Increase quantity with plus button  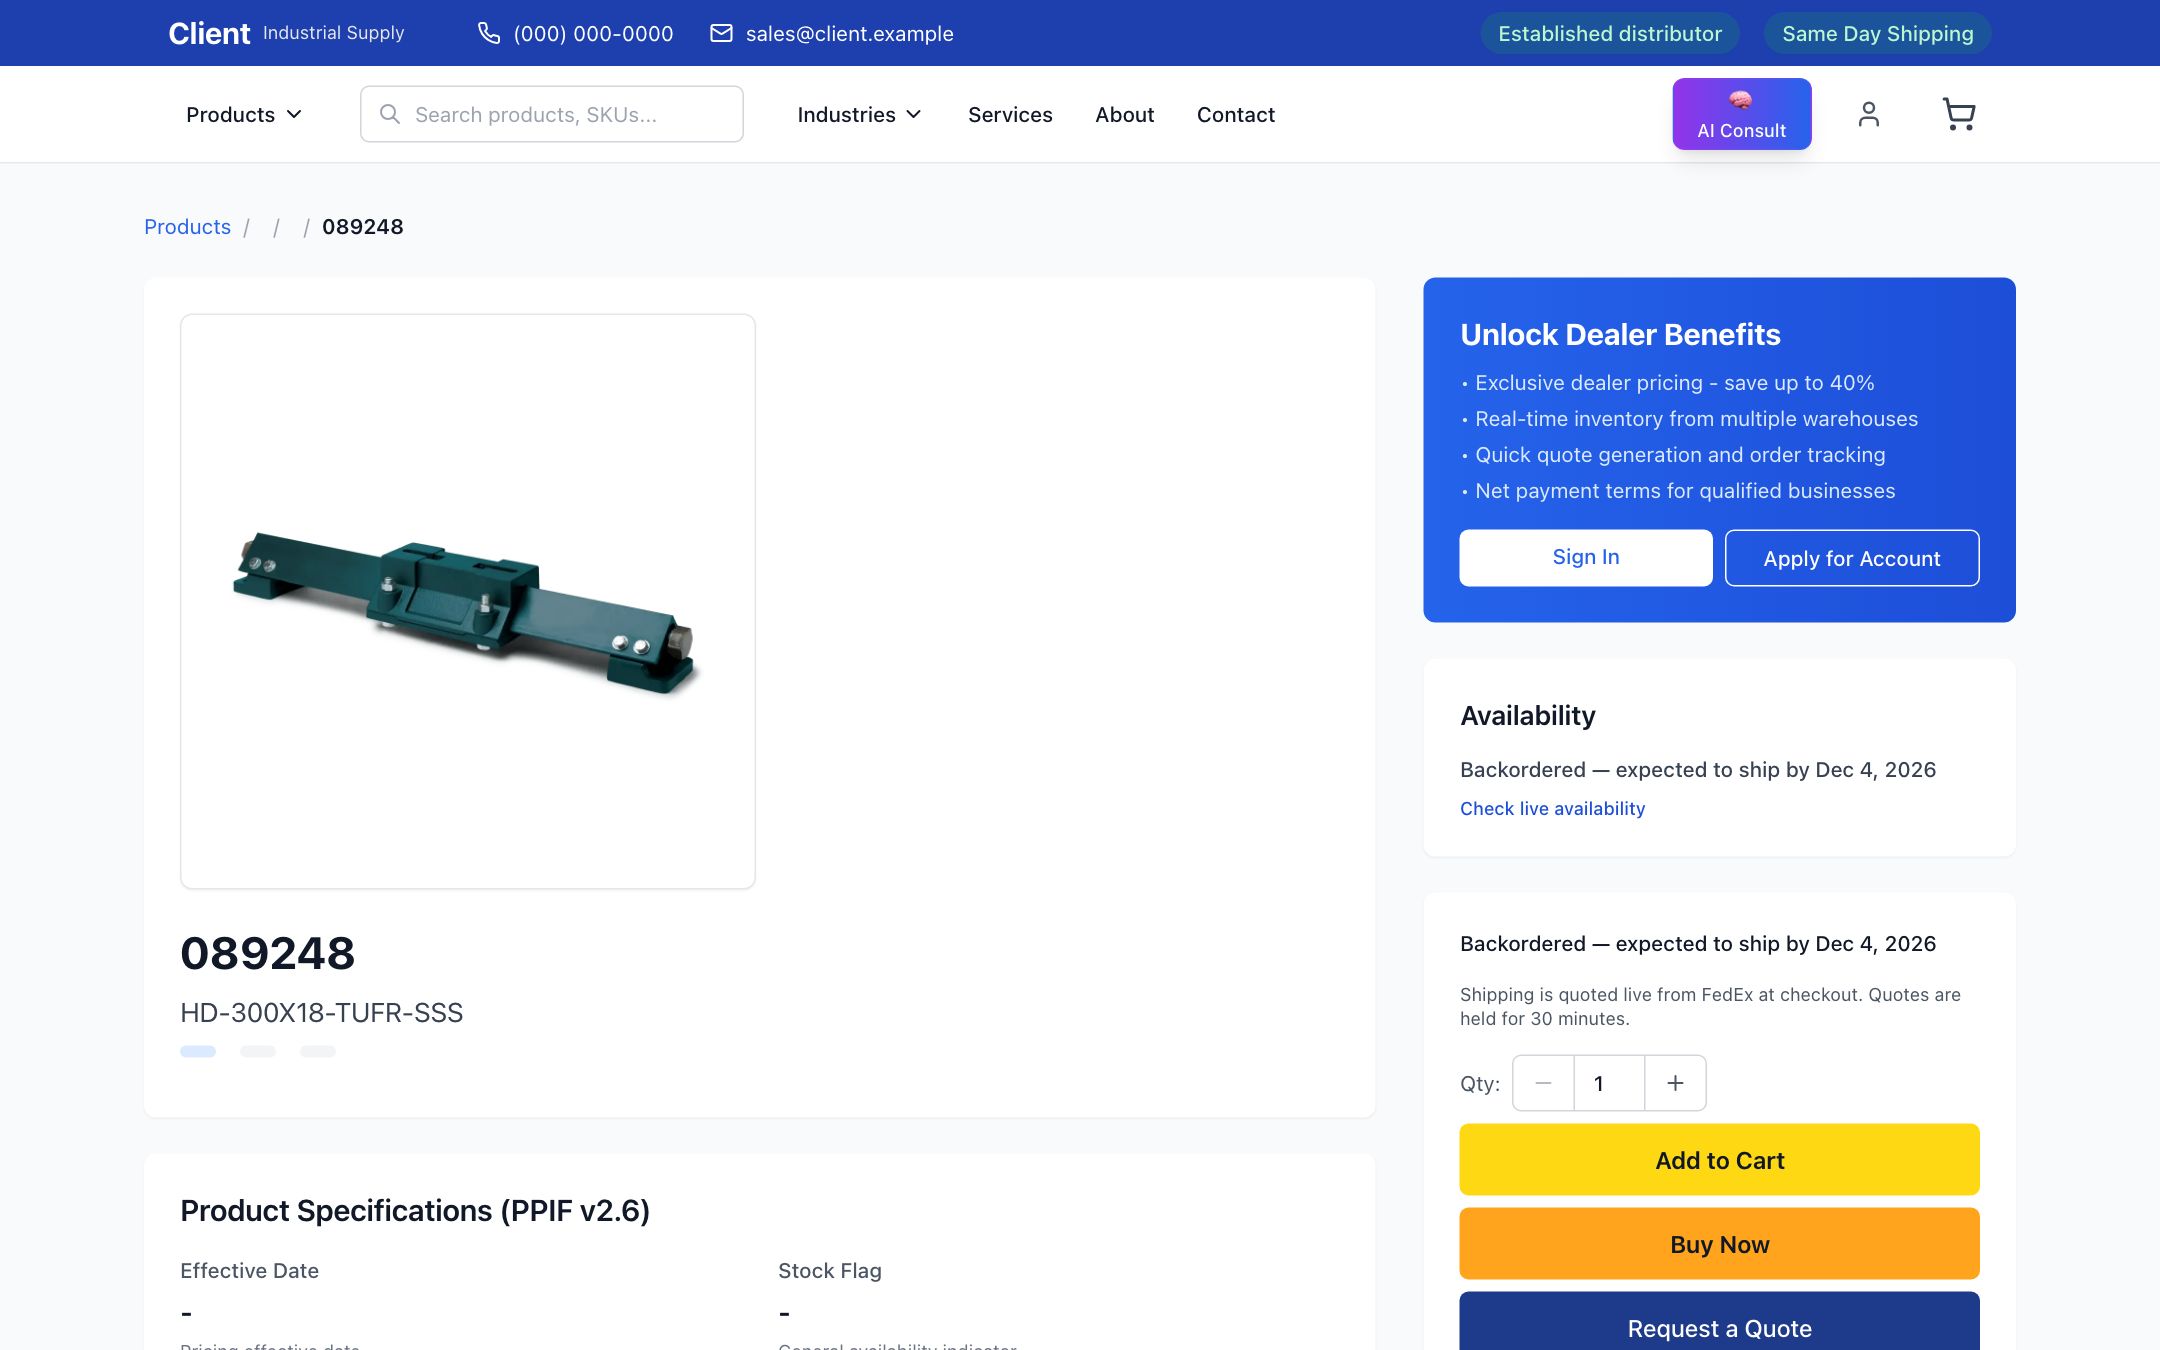click(x=1675, y=1083)
